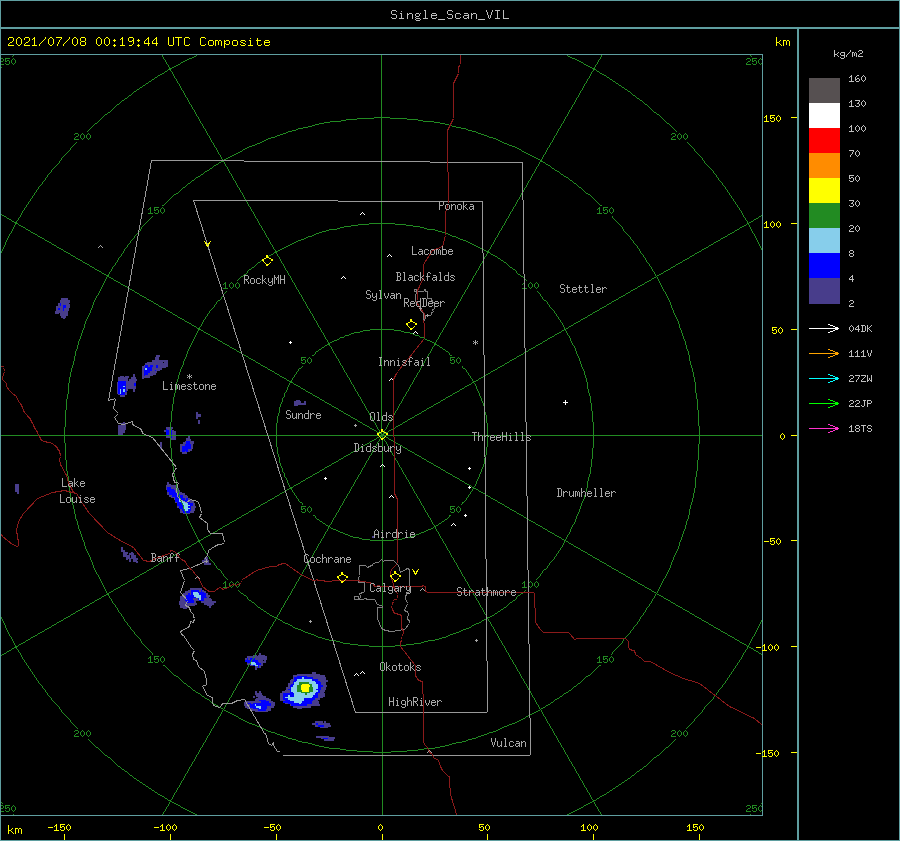The width and height of the screenshot is (900, 841).
Task: Pick the purple 2-4 legend swatch
Action: coord(824,291)
